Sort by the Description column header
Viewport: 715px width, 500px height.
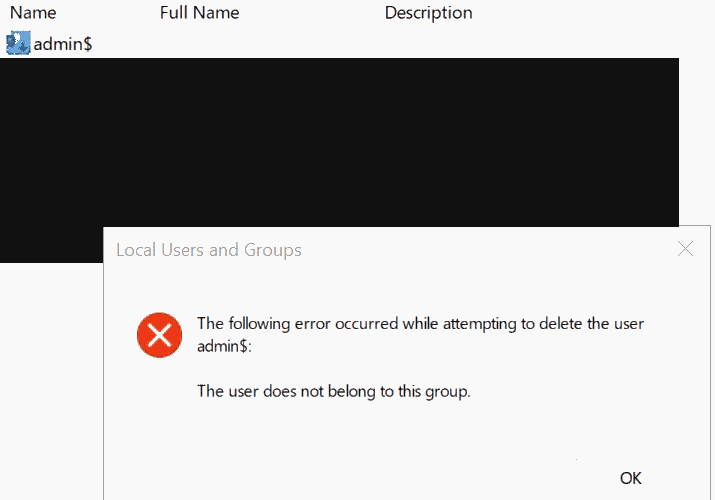tap(429, 13)
